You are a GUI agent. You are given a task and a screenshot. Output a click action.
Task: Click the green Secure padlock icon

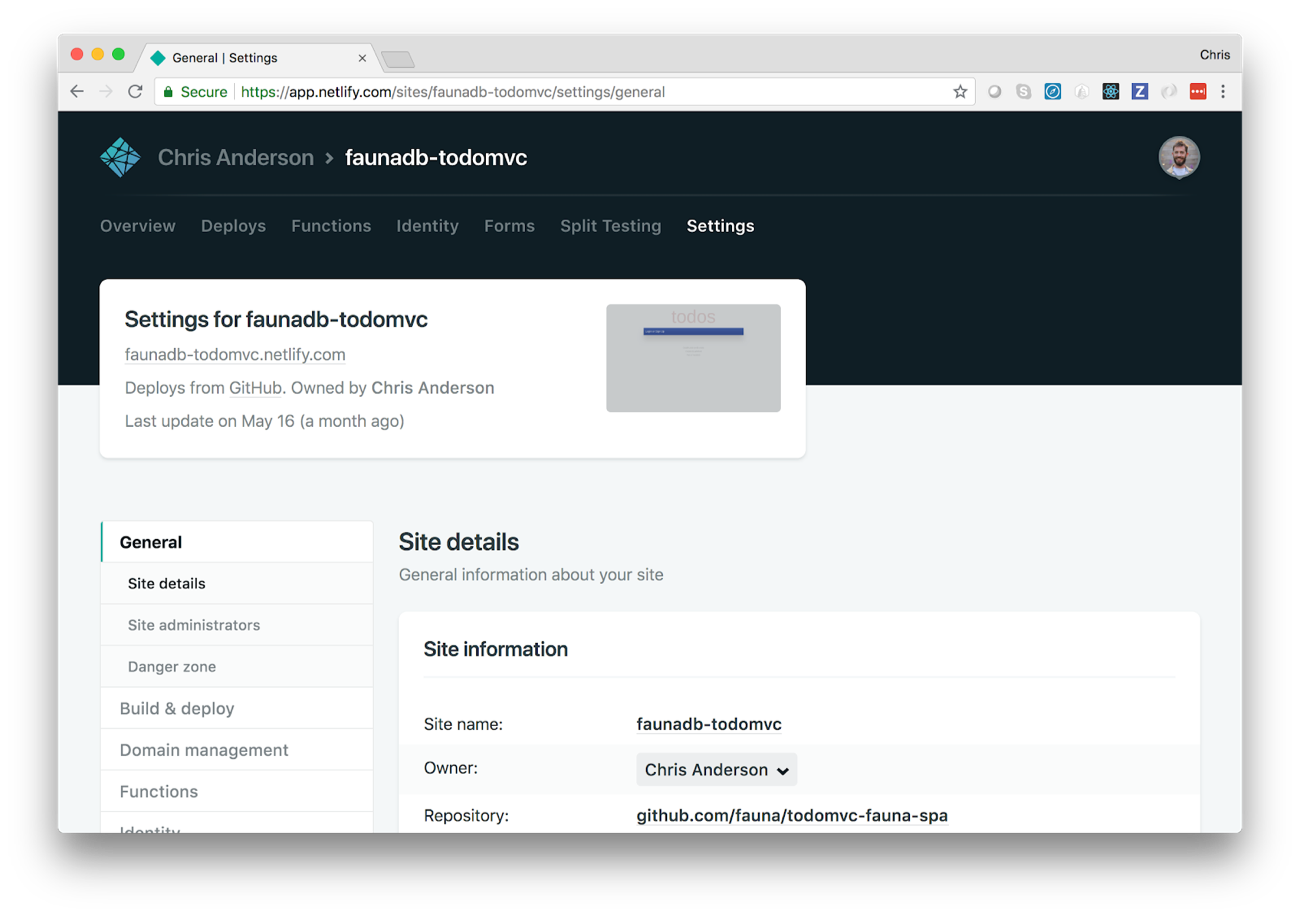tap(168, 92)
